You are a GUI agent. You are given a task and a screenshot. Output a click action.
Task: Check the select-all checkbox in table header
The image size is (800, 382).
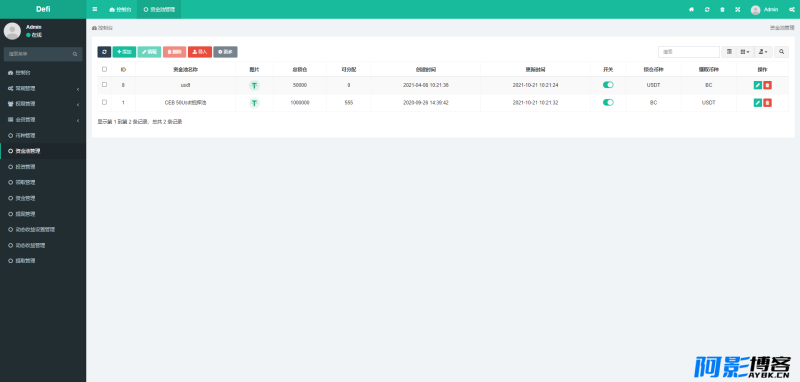(105, 69)
